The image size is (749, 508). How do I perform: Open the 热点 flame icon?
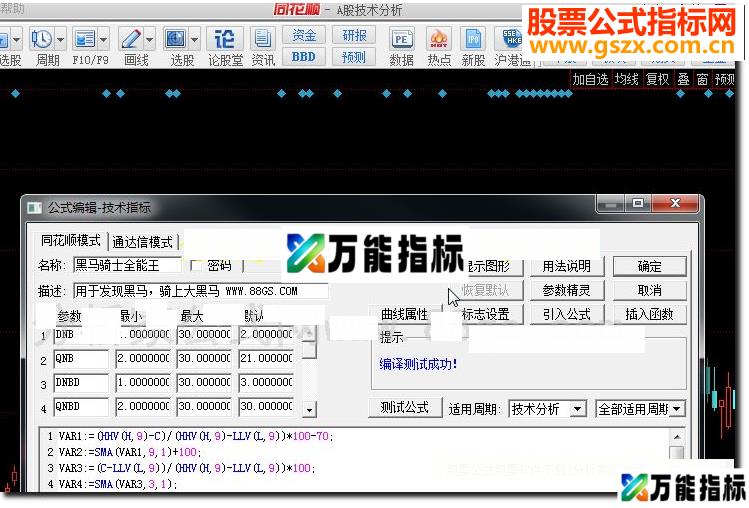[439, 39]
